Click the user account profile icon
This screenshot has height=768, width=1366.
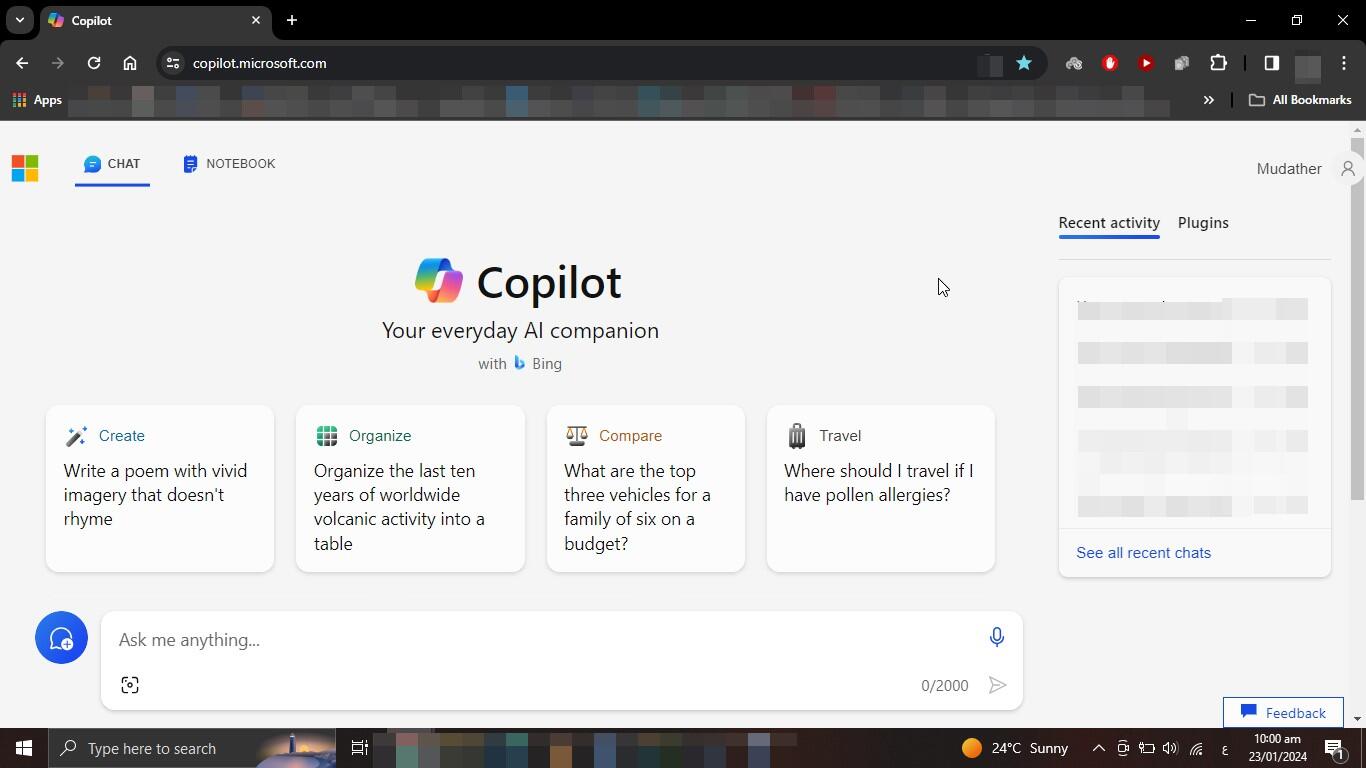pyautogui.click(x=1347, y=169)
